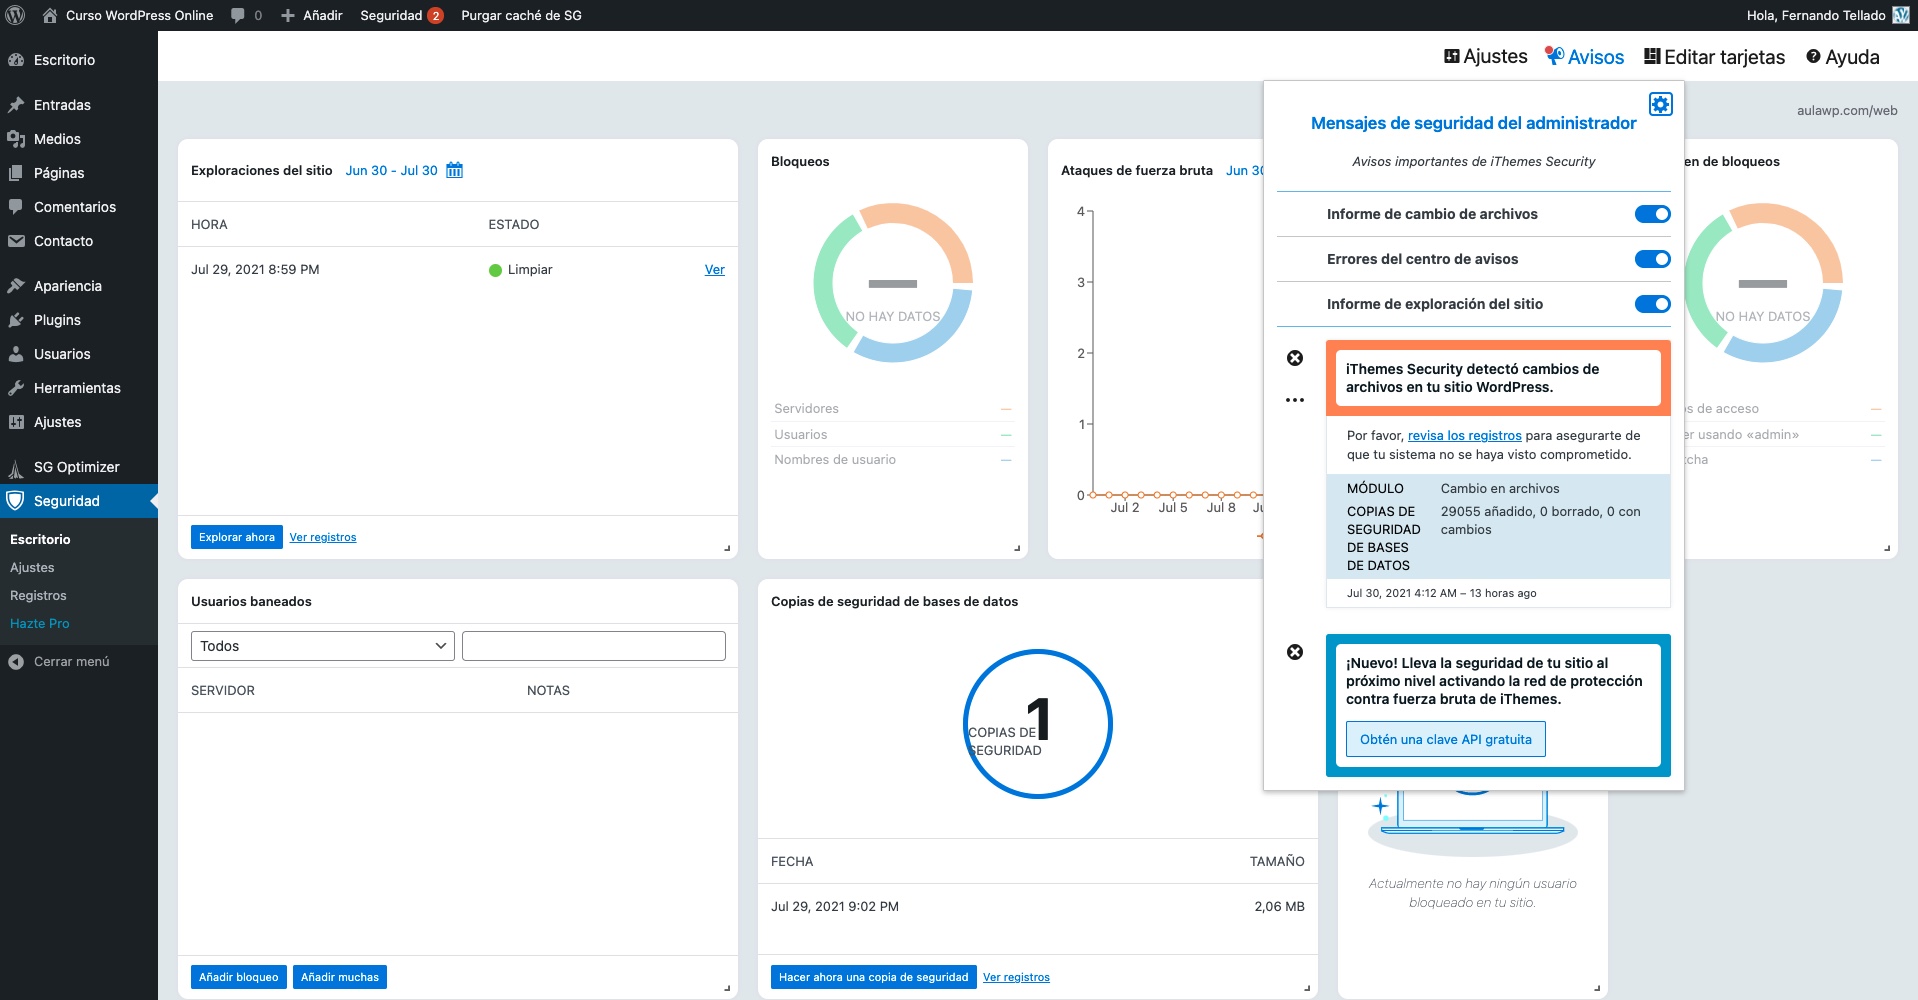1918x1000 pixels.
Task: Click the Medios media icon in sidebar
Action: click(16, 139)
